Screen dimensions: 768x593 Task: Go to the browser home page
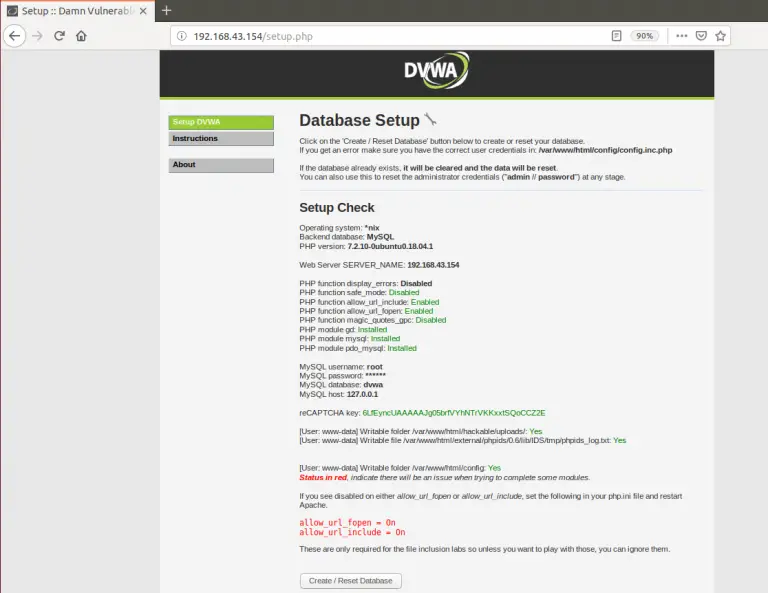81,35
